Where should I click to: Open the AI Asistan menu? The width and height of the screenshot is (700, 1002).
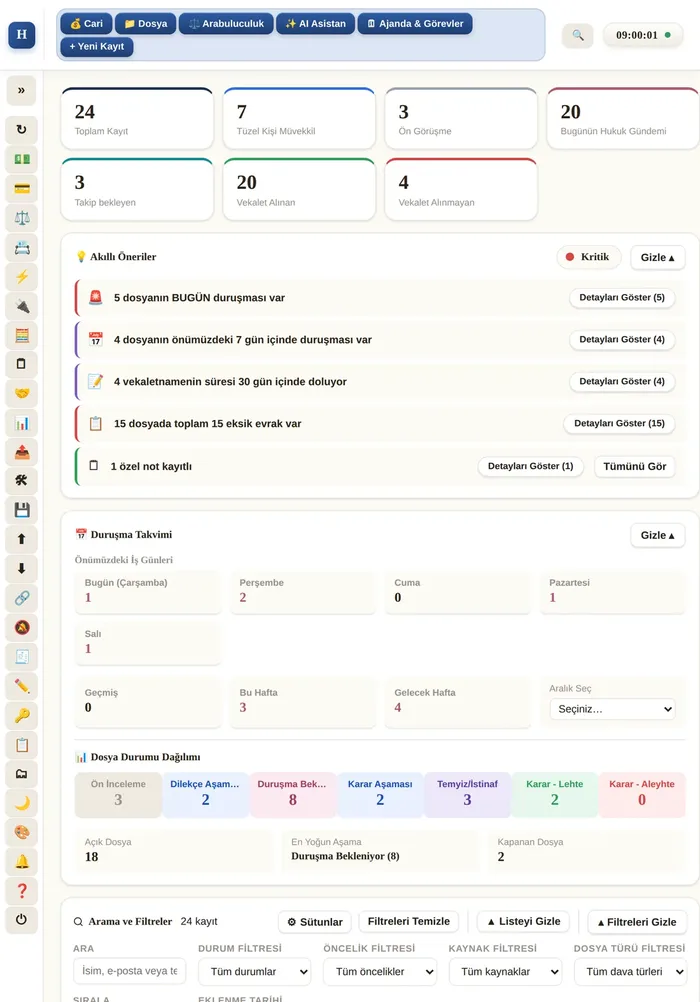tap(315, 24)
